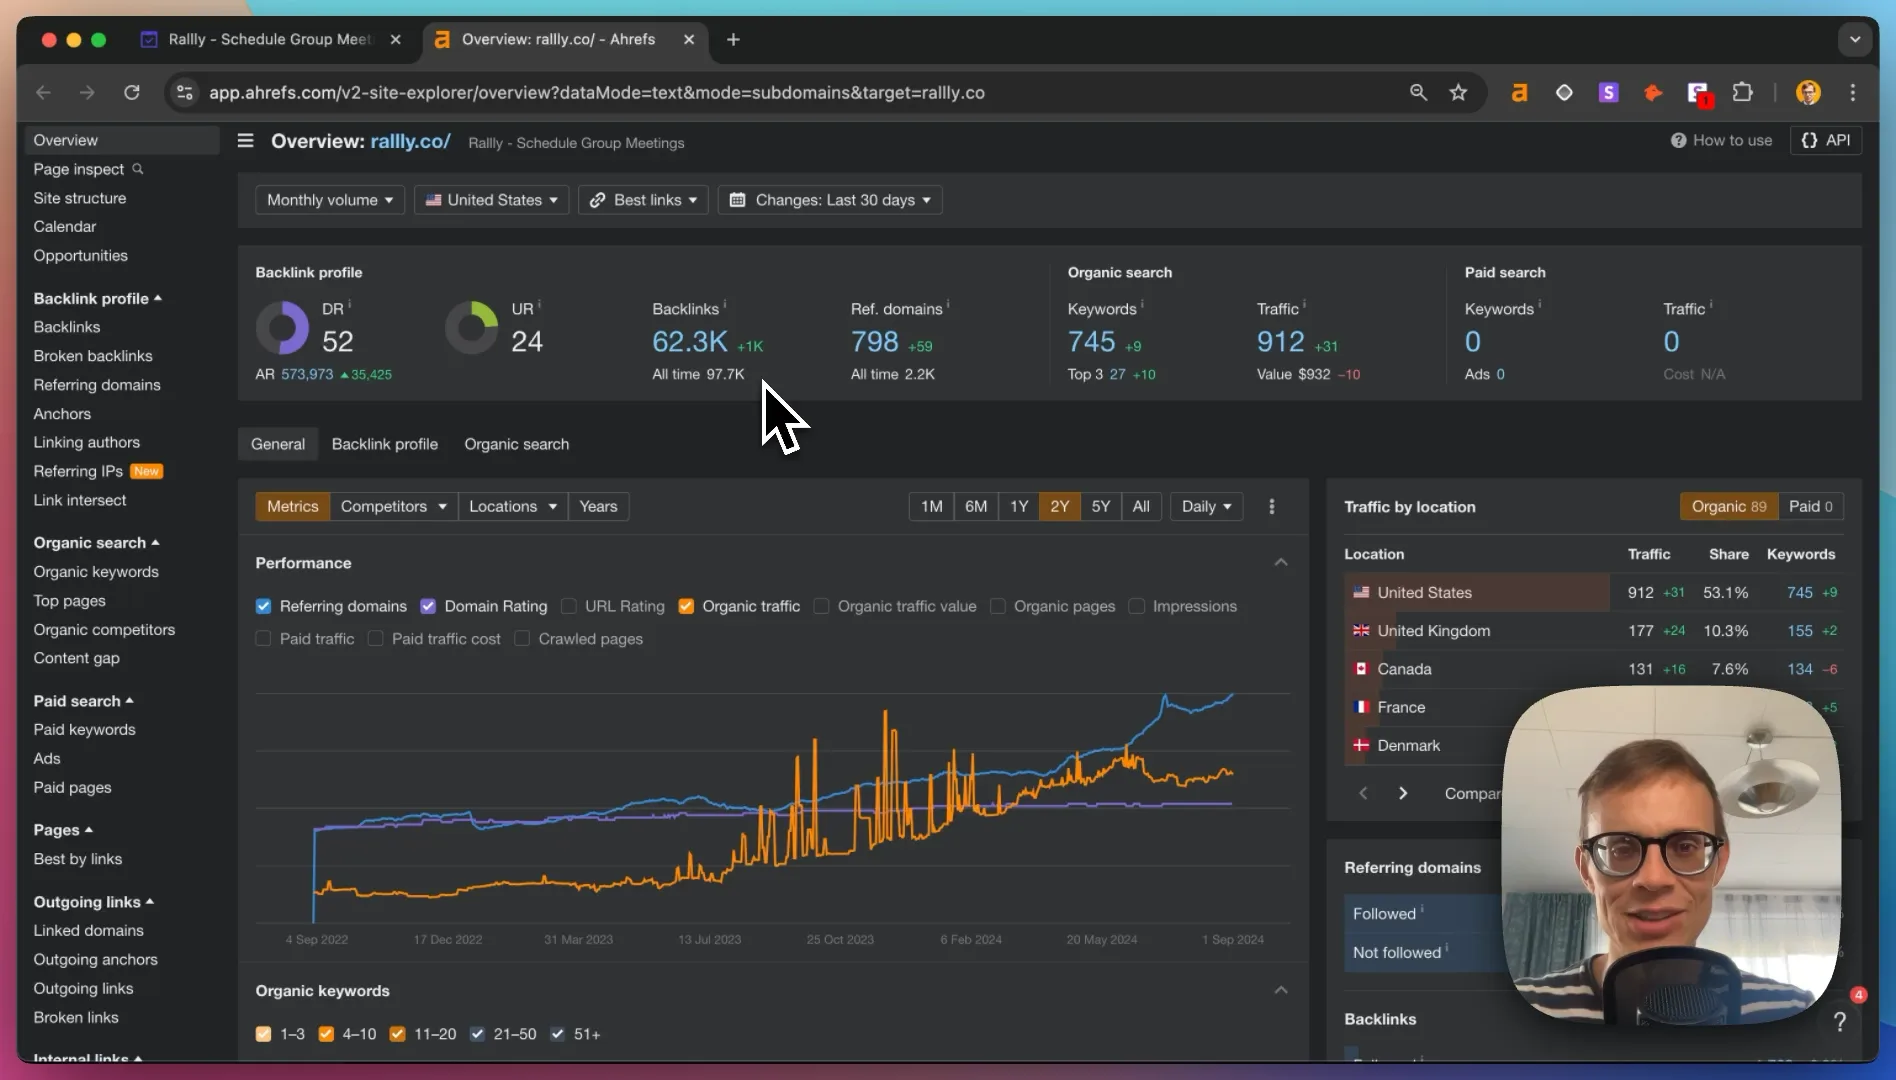Screen dimensions: 1896x1080
Task: Click the purple S extension icon
Action: pos(1608,93)
